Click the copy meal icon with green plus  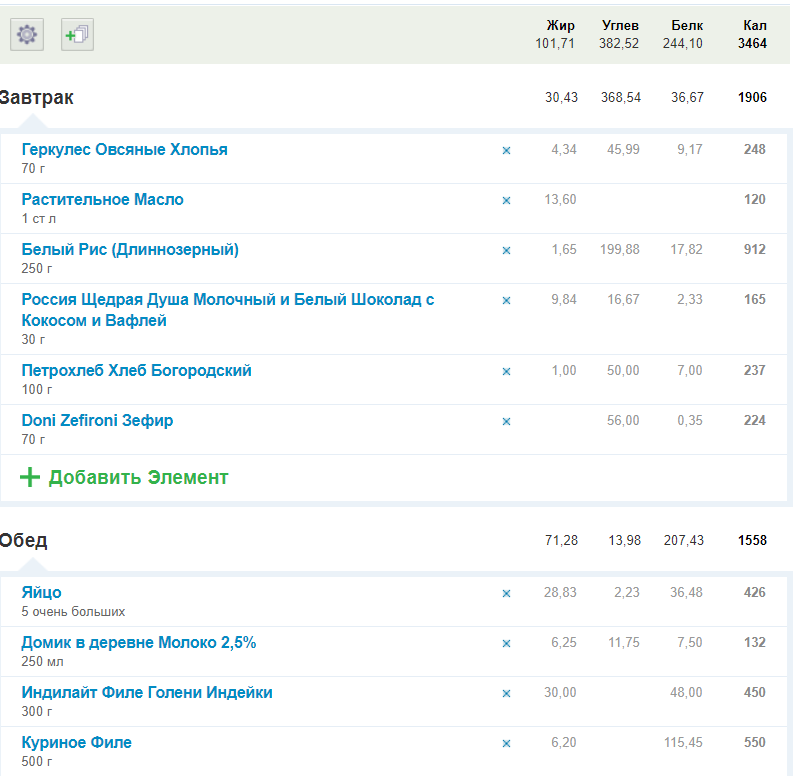(77, 35)
